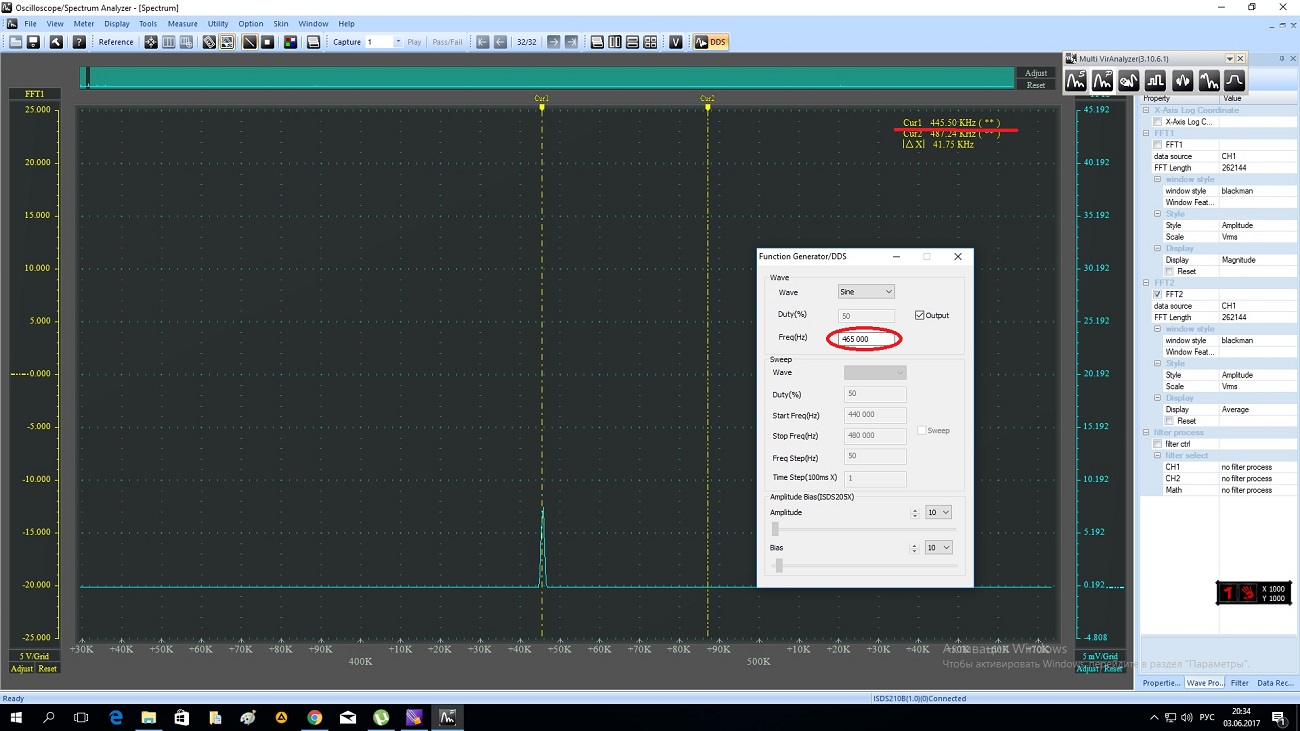This screenshot has height=731, width=1300.
Task: Collapse the FFT2 property group
Action: (1147, 283)
